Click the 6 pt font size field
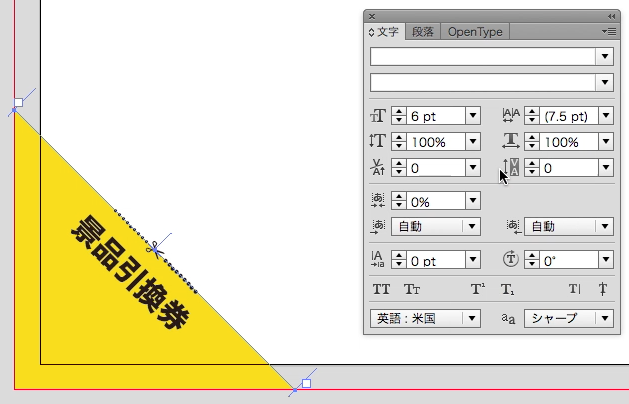 tap(436, 116)
